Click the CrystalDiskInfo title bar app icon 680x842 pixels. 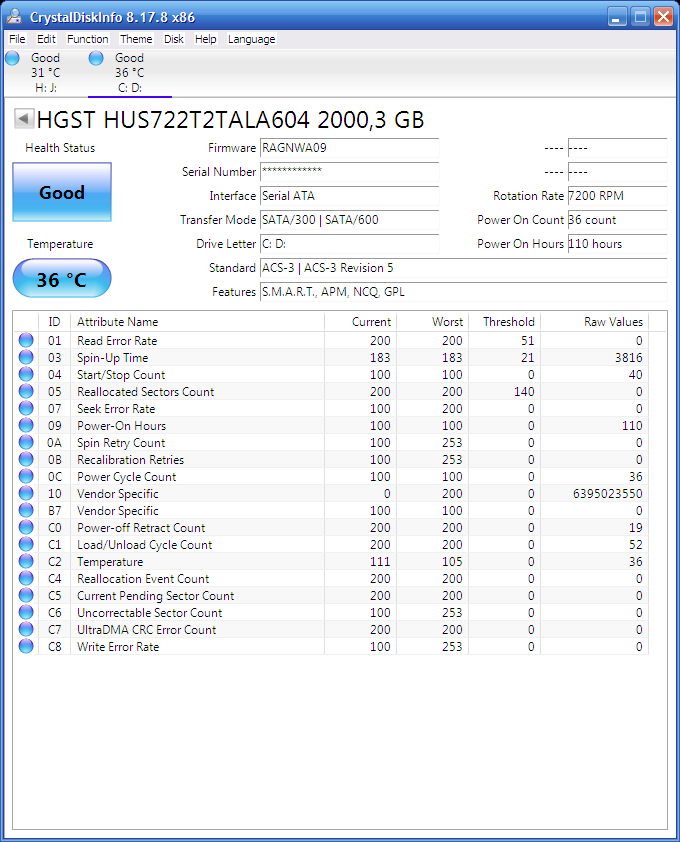pos(14,17)
